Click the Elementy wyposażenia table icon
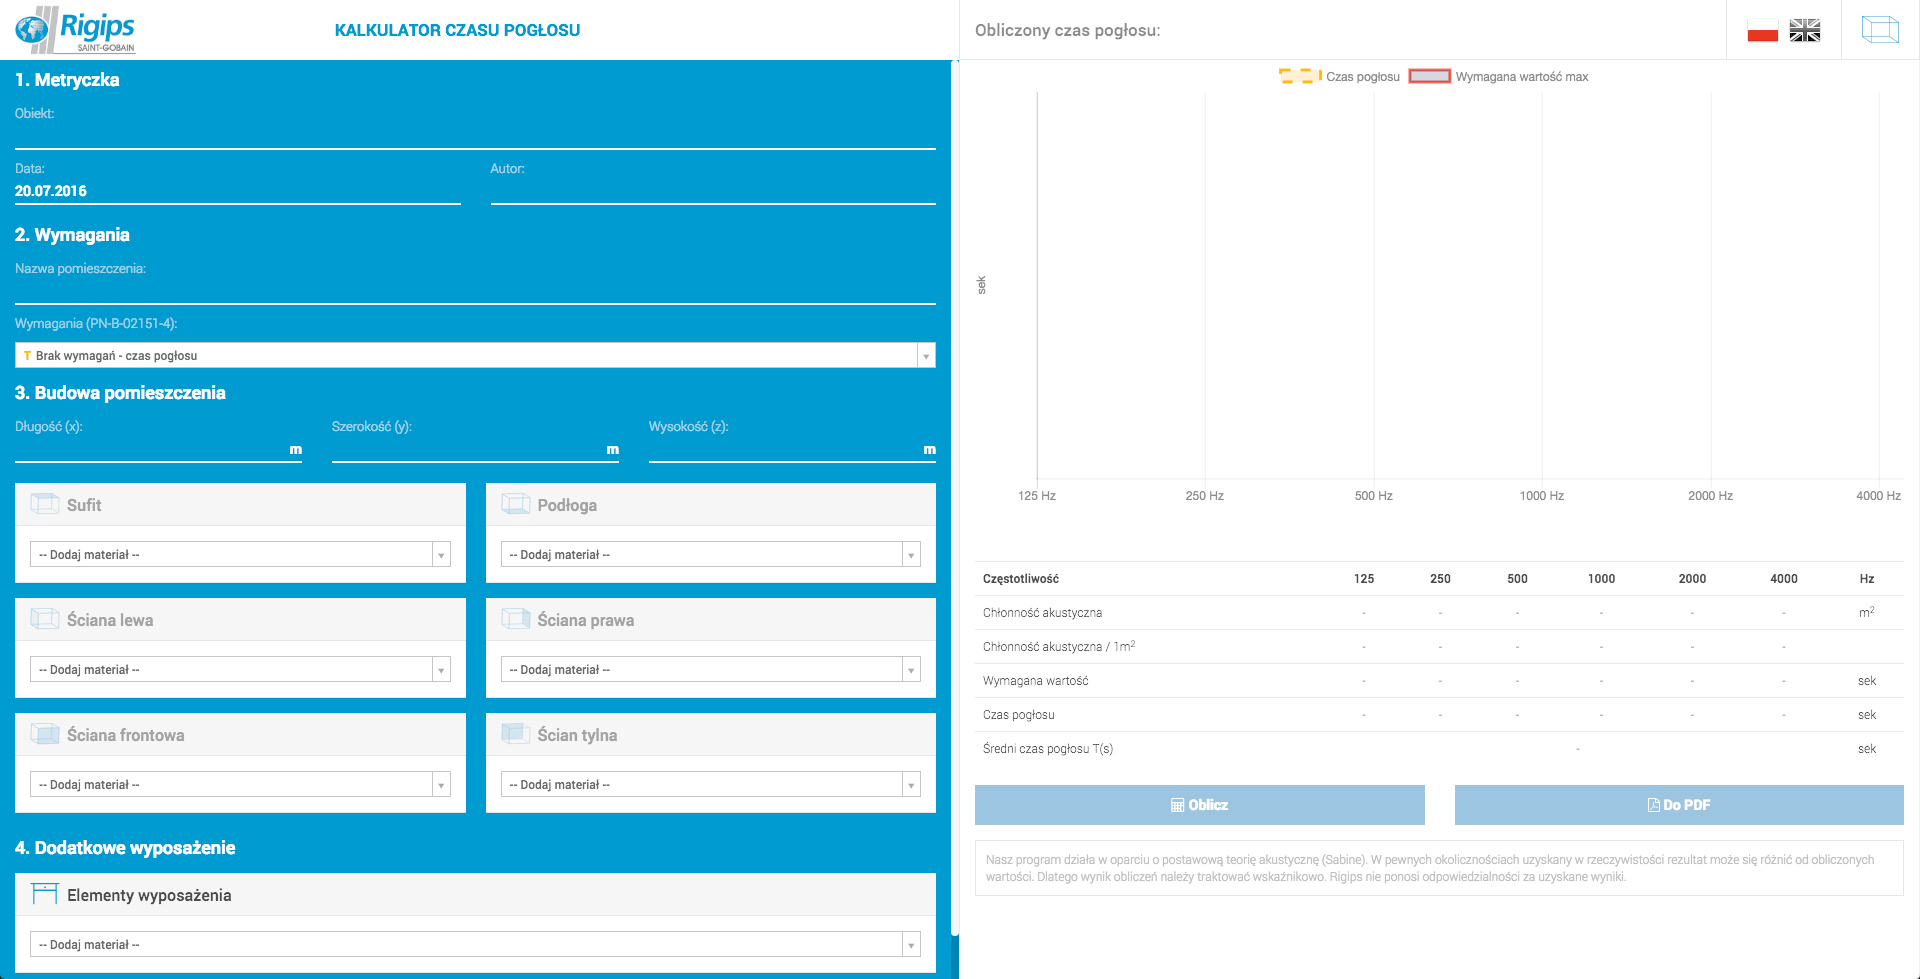 coord(45,894)
